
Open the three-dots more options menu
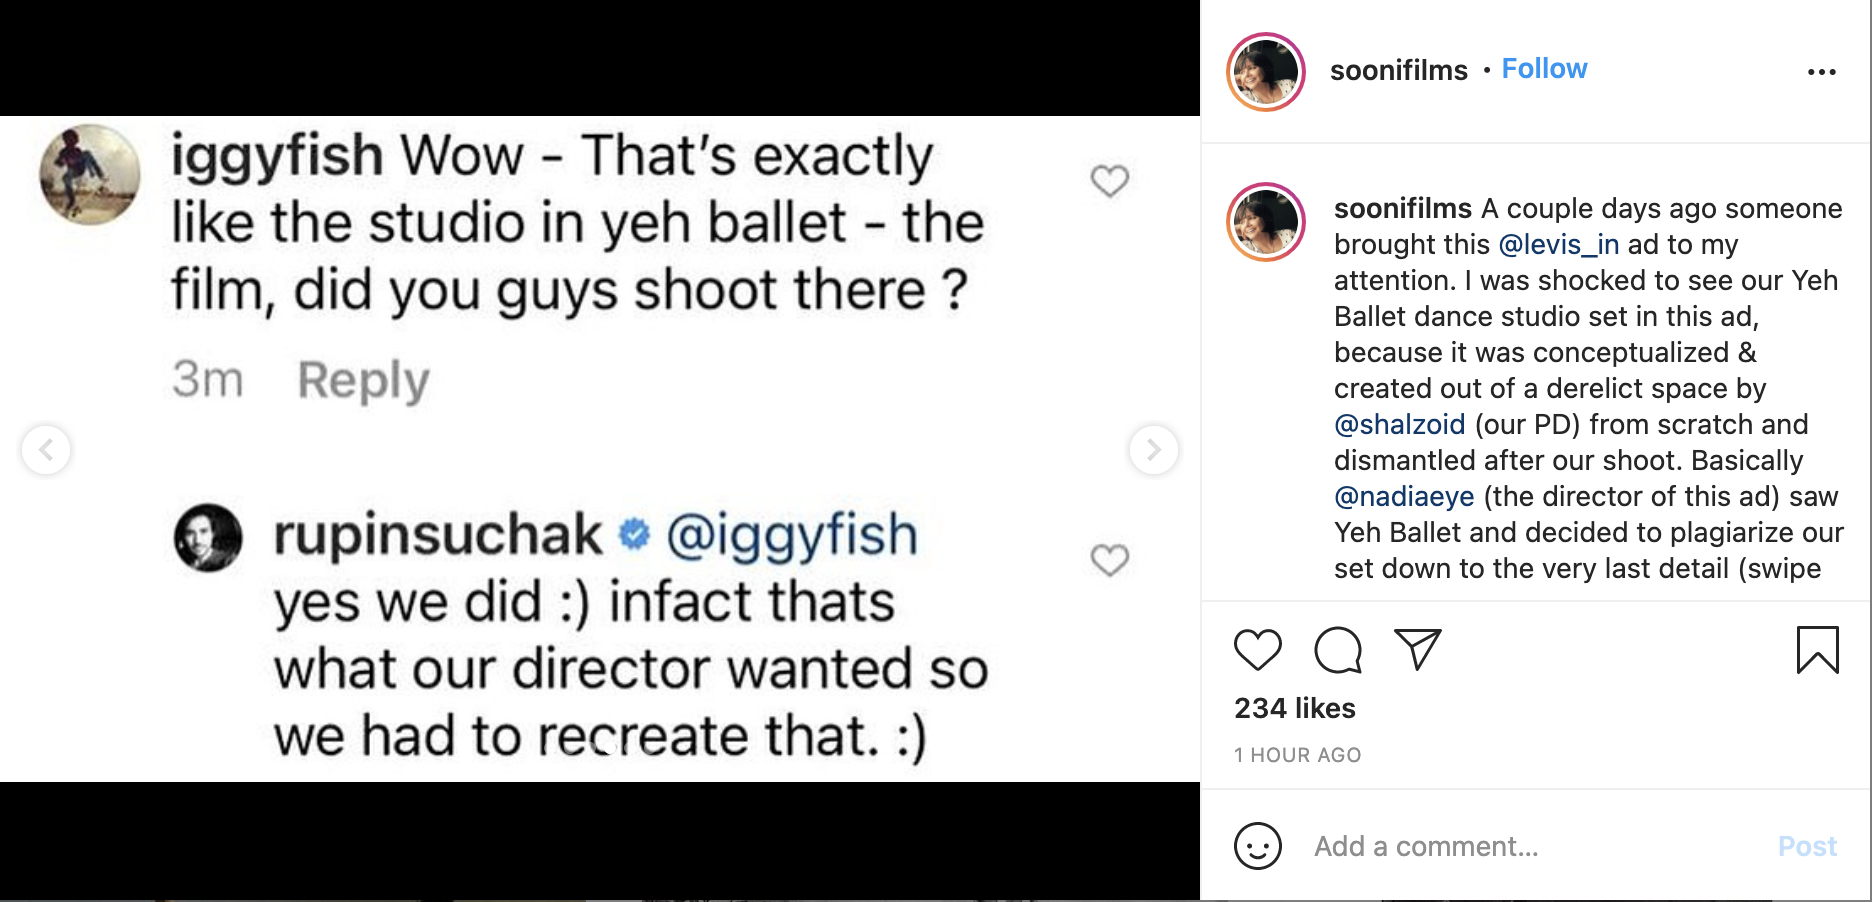point(1821,72)
